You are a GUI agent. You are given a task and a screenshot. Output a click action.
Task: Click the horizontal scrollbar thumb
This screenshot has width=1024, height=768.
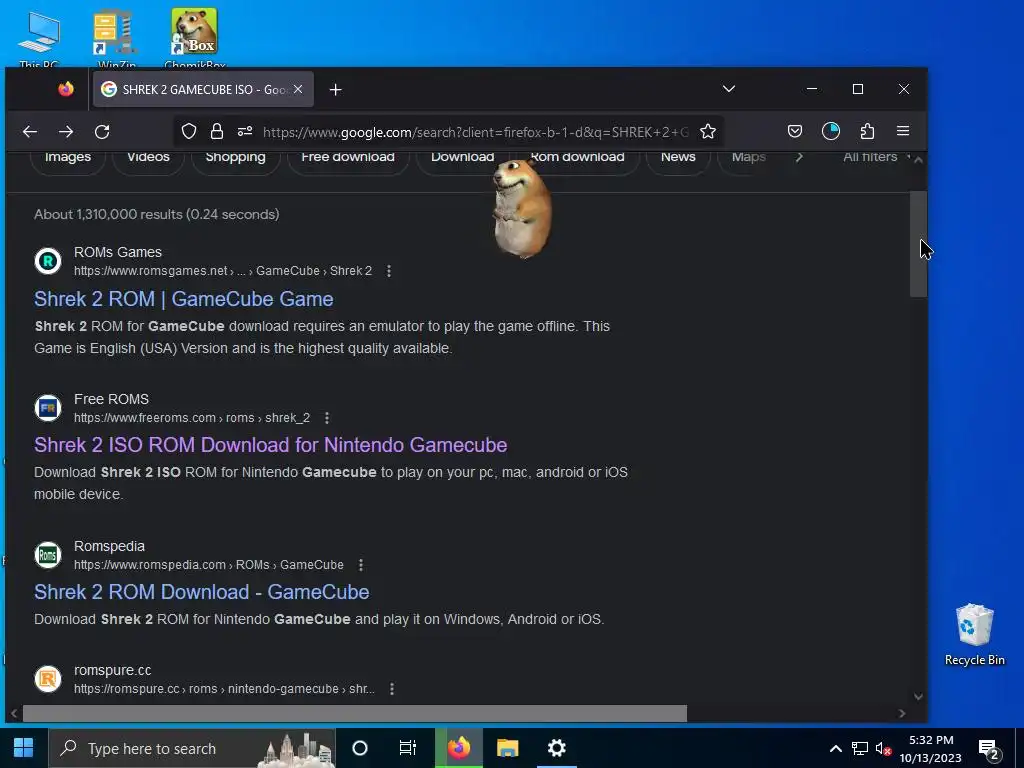[x=355, y=713]
